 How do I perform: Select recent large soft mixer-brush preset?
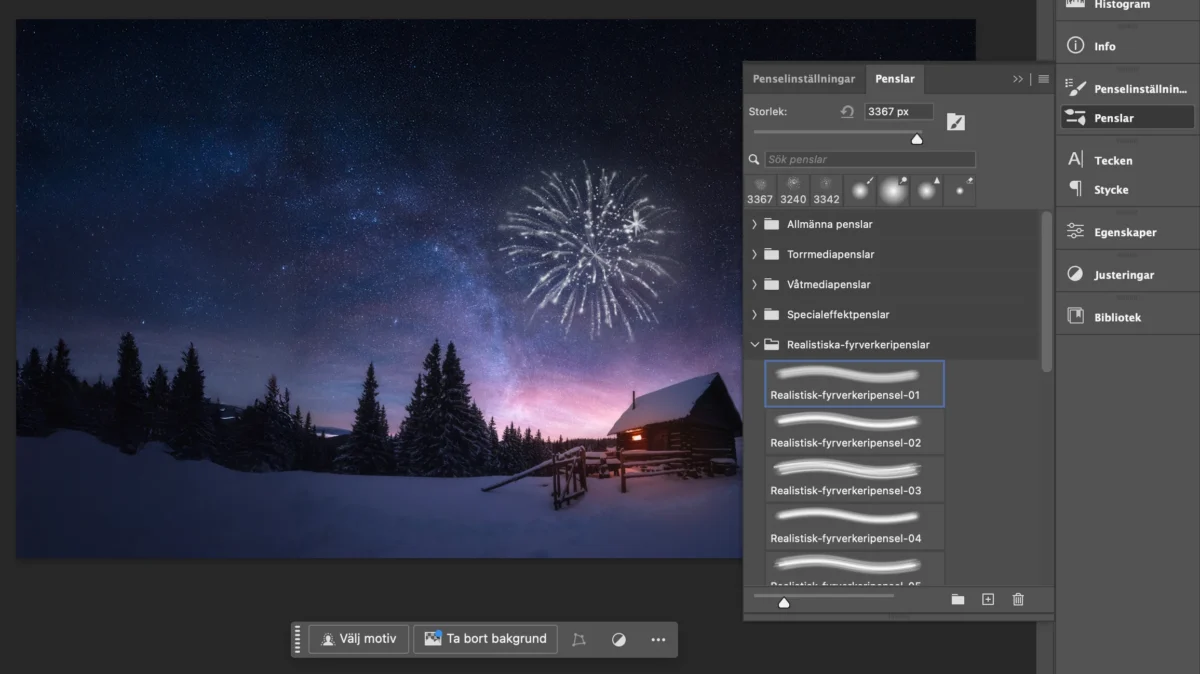click(893, 190)
